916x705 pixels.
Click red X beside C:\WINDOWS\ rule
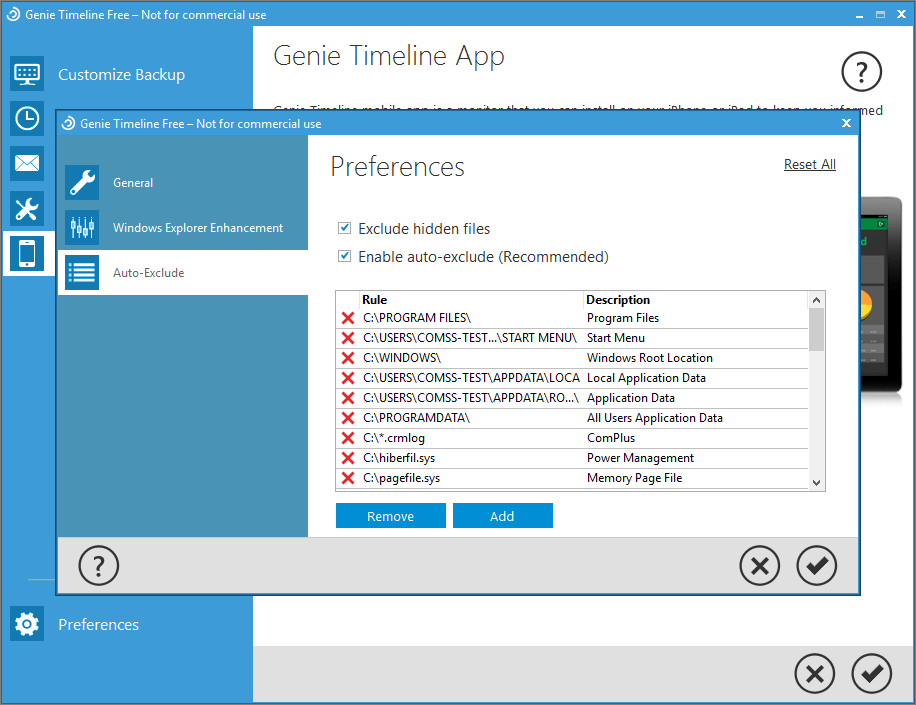[348, 358]
